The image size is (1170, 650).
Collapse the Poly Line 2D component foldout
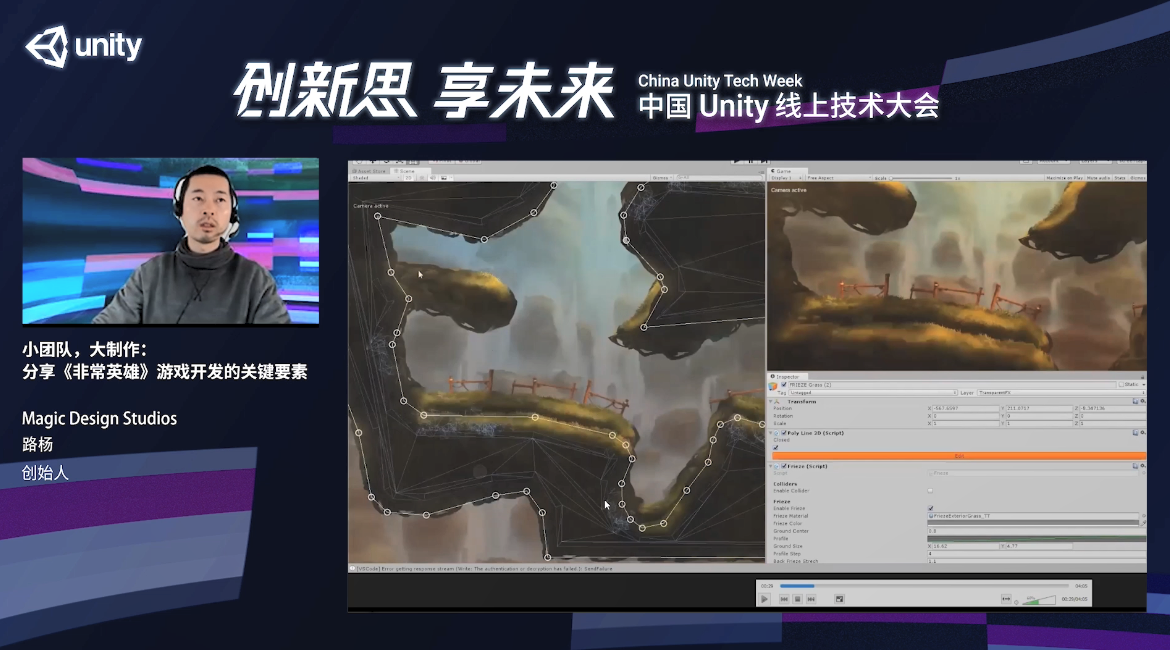[770, 433]
